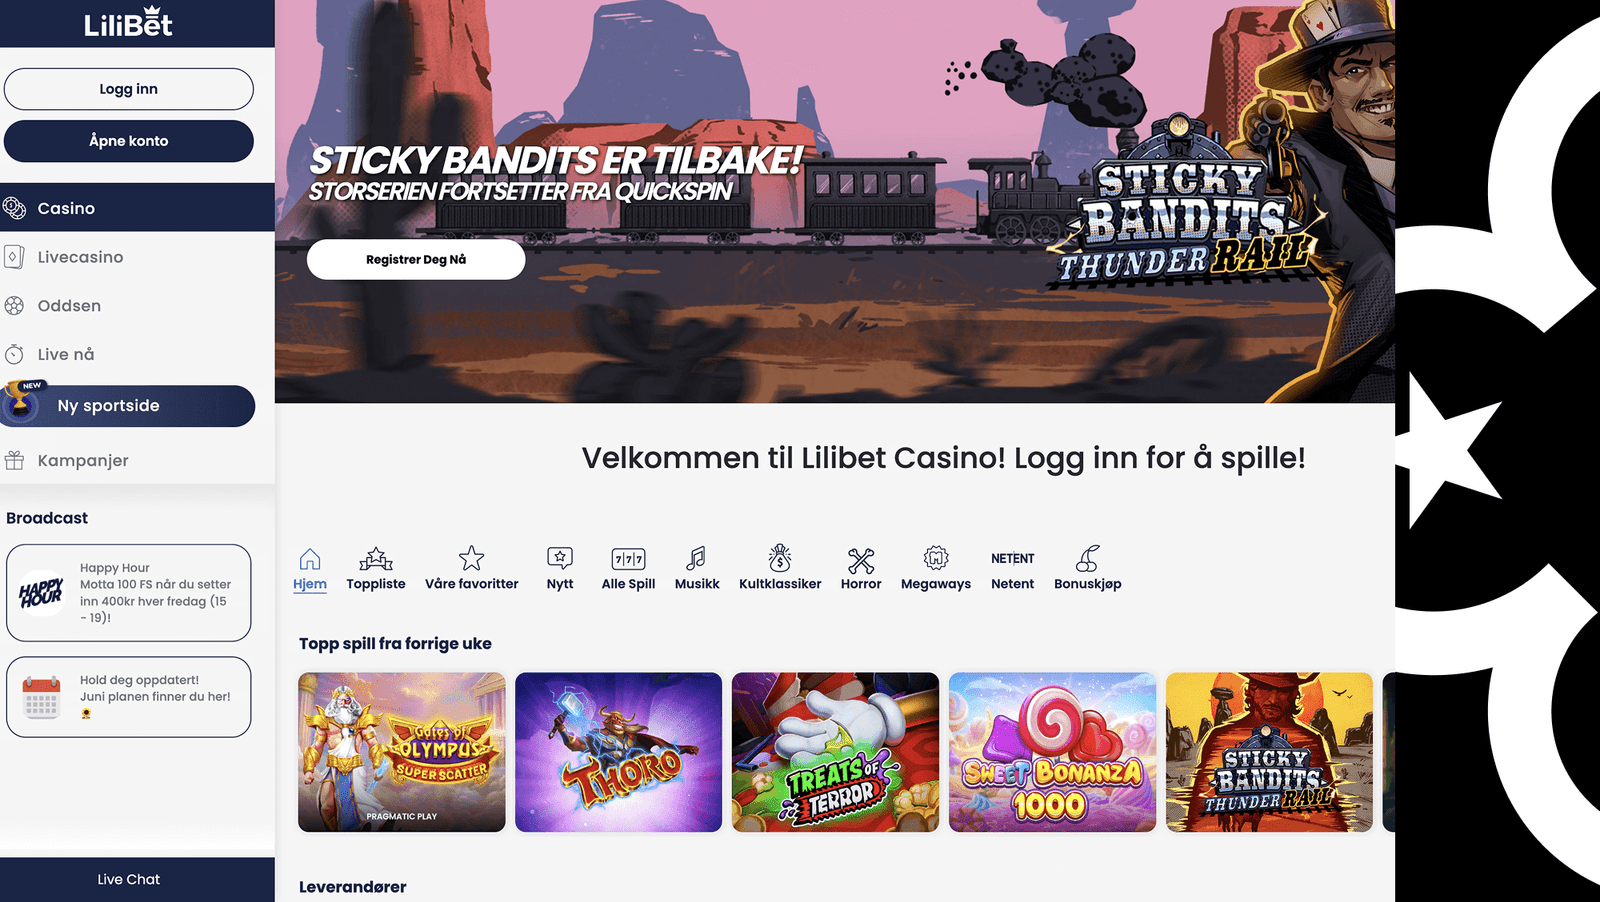Open the Netent provider tab
This screenshot has width=1600, height=902.
click(1013, 570)
